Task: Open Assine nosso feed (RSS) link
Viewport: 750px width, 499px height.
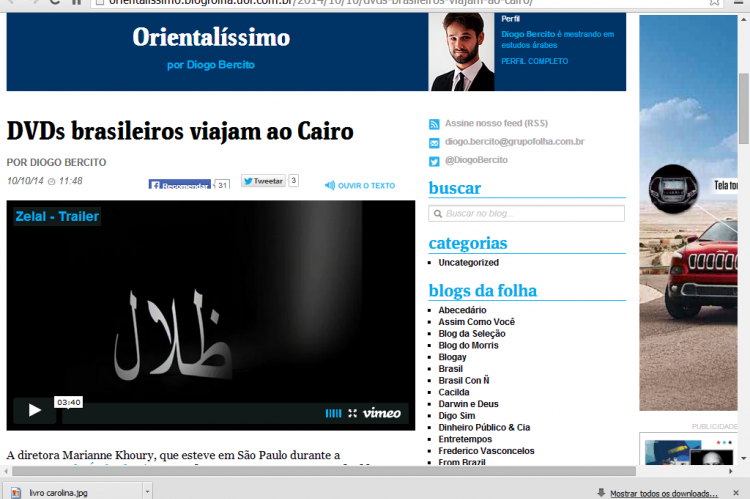Action: click(x=496, y=123)
